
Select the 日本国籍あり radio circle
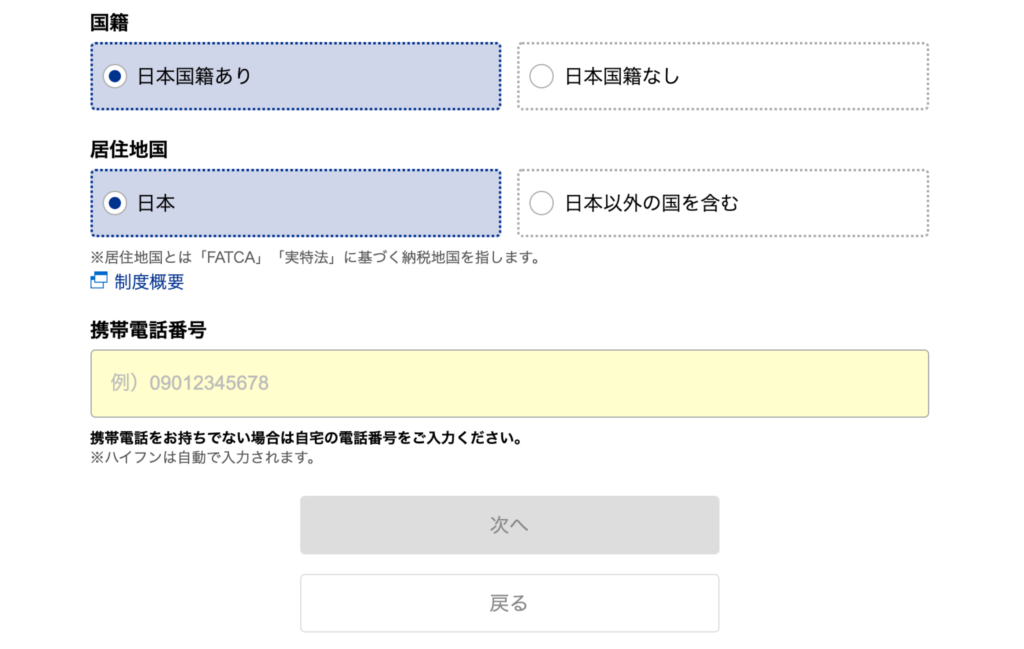pyautogui.click(x=115, y=76)
